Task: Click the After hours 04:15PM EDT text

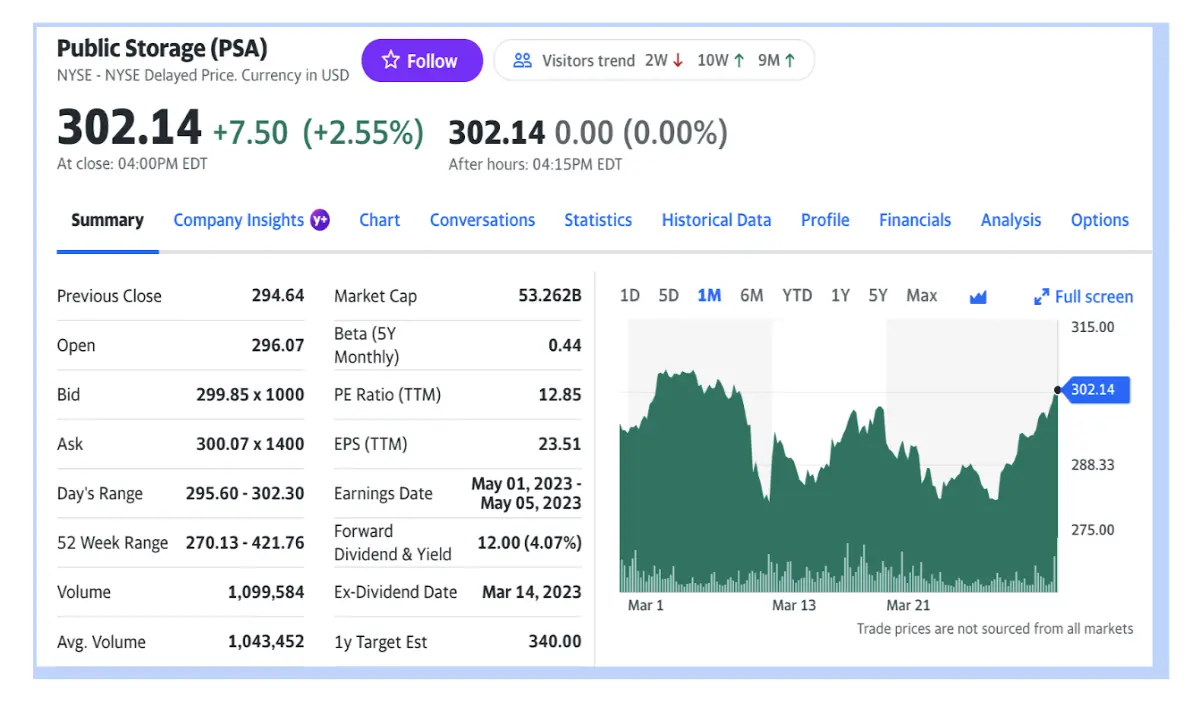Action: pyautogui.click(x=535, y=165)
